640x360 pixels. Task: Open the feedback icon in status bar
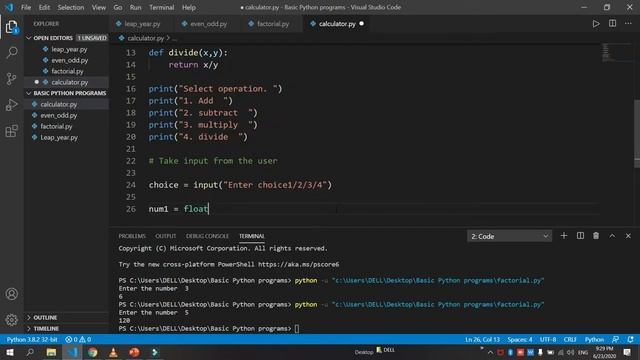616,340
